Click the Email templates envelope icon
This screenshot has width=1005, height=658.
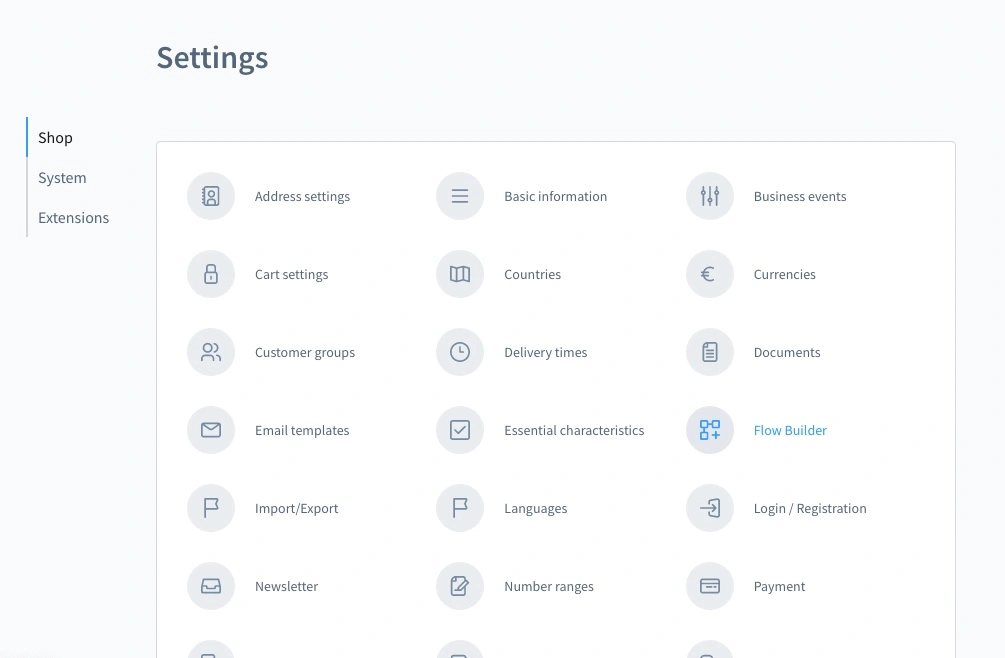[x=211, y=431]
